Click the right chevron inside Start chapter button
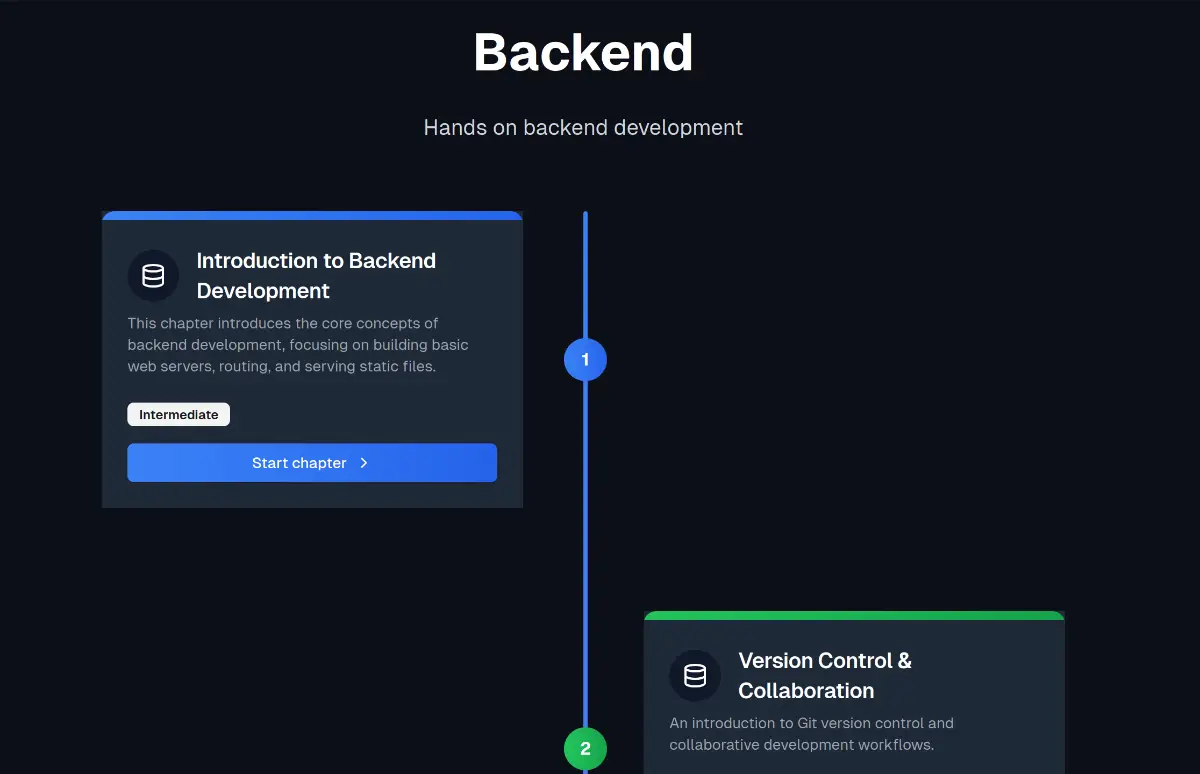The height and width of the screenshot is (774, 1200). click(364, 463)
